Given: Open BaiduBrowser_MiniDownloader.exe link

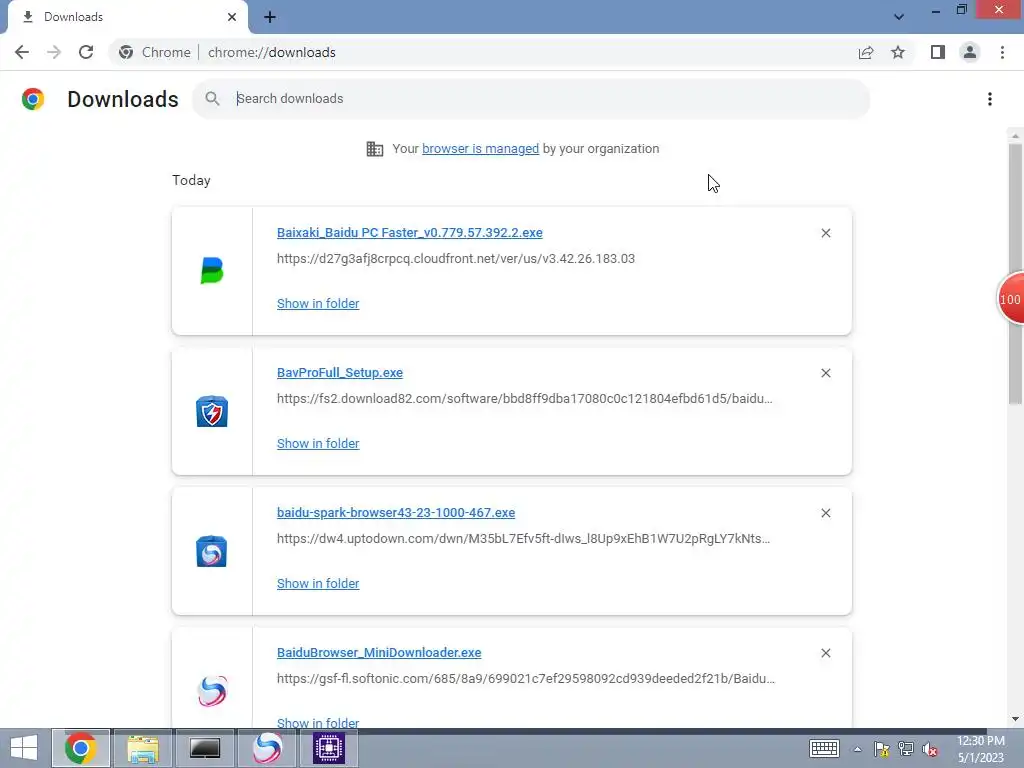Looking at the screenshot, I should click(x=379, y=652).
